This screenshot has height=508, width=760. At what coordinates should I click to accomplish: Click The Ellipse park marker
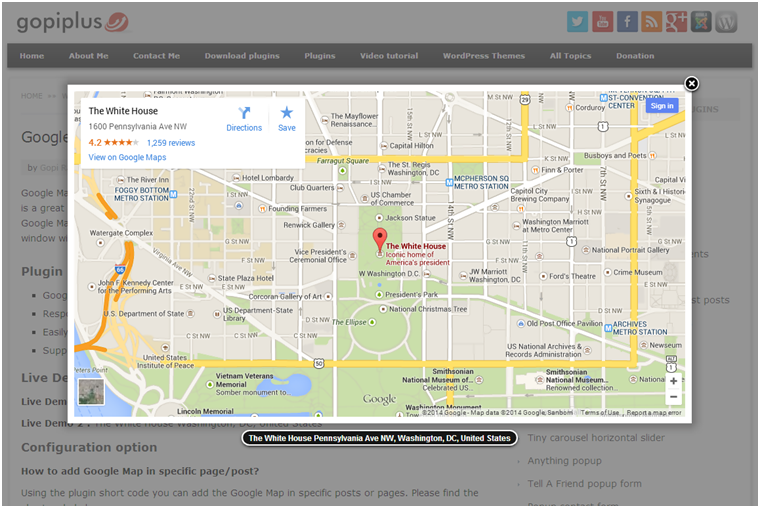[x=372, y=322]
